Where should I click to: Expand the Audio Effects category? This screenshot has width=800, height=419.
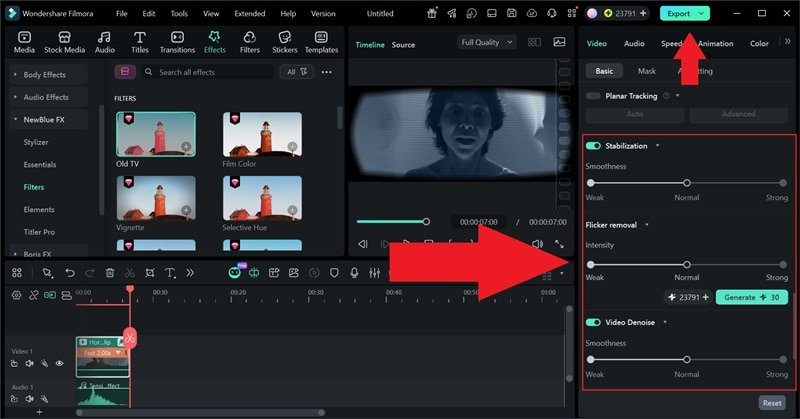15,96
